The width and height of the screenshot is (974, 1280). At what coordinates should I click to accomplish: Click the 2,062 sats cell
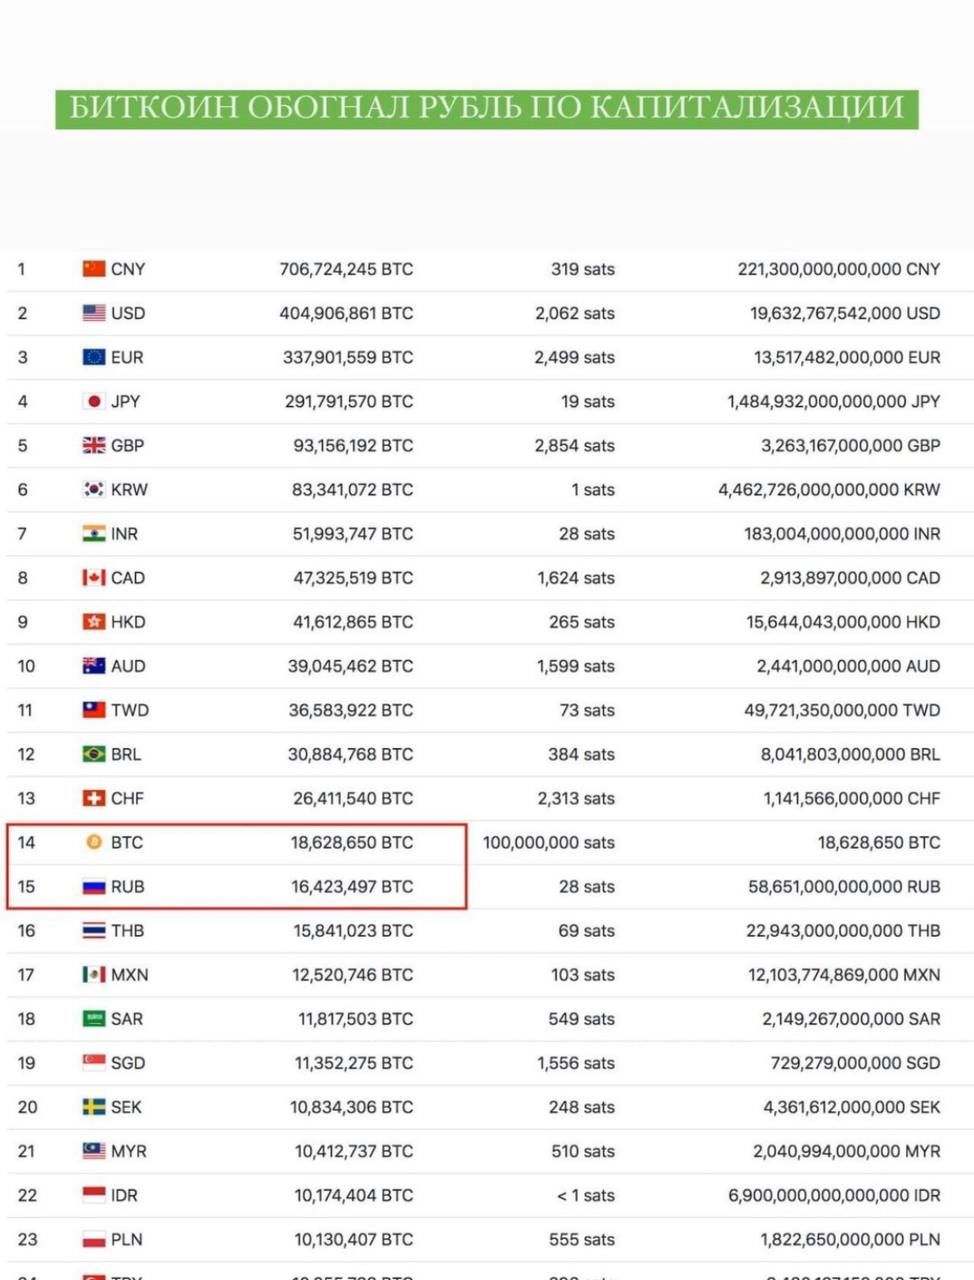(575, 313)
